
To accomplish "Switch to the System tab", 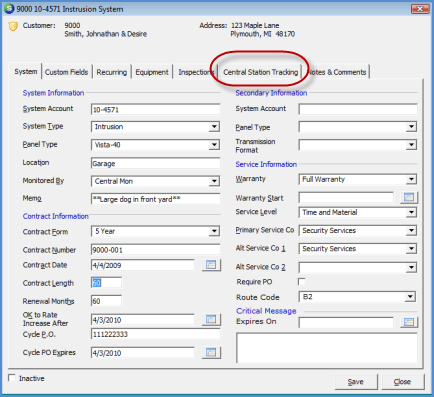I will [x=26, y=71].
